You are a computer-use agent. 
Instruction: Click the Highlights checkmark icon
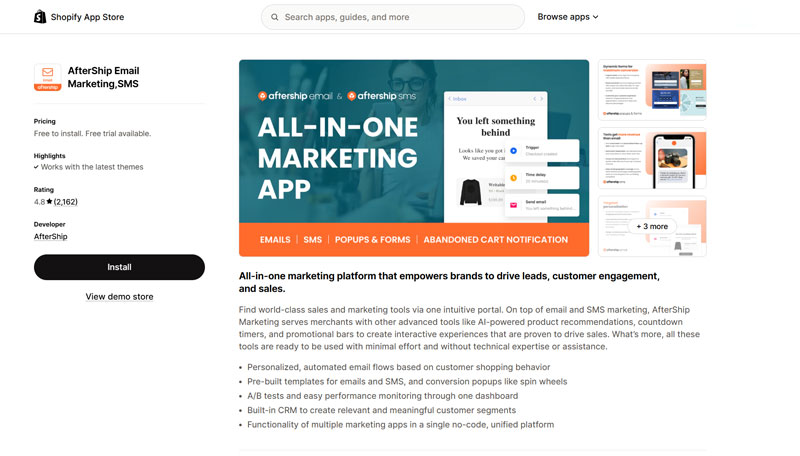pyautogui.click(x=36, y=167)
